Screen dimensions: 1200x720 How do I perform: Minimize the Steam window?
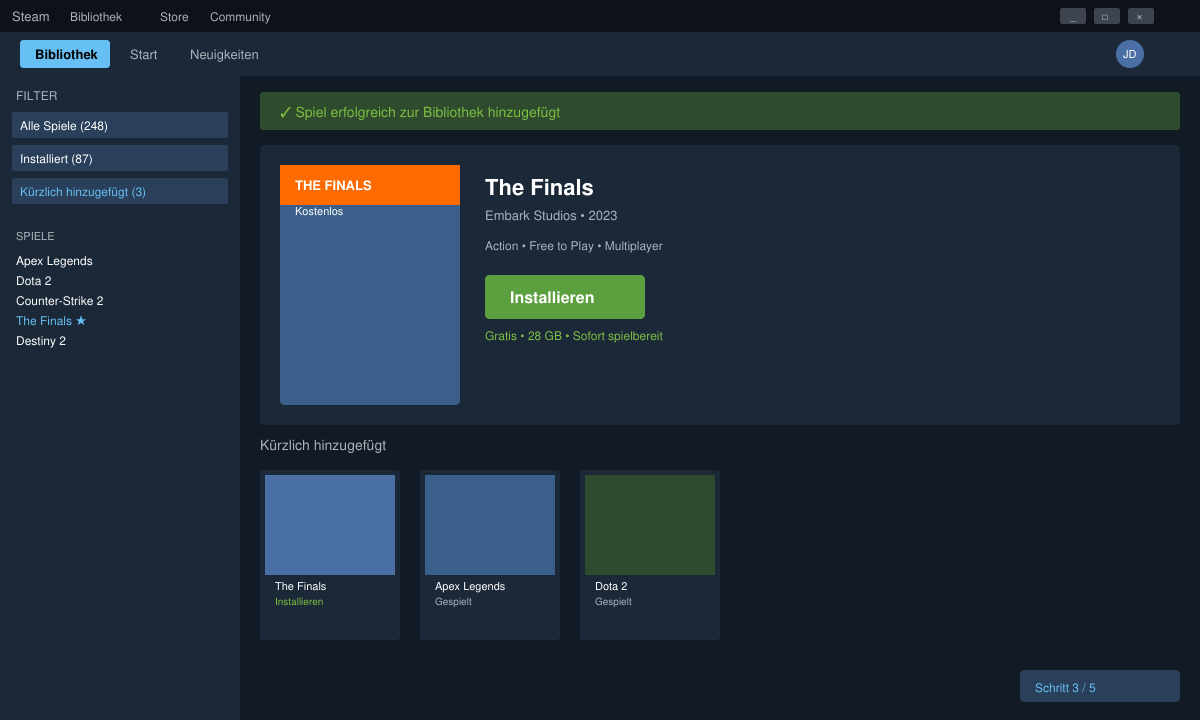point(1073,16)
